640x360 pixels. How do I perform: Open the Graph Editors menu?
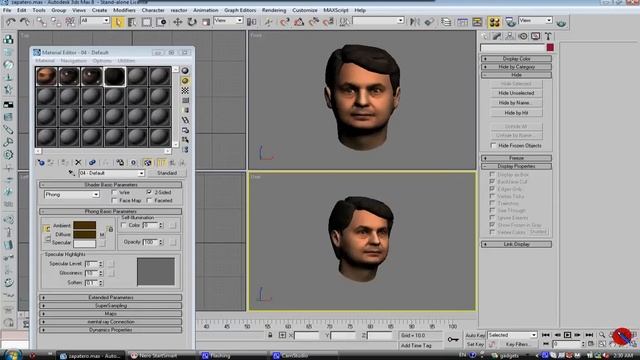(240, 10)
